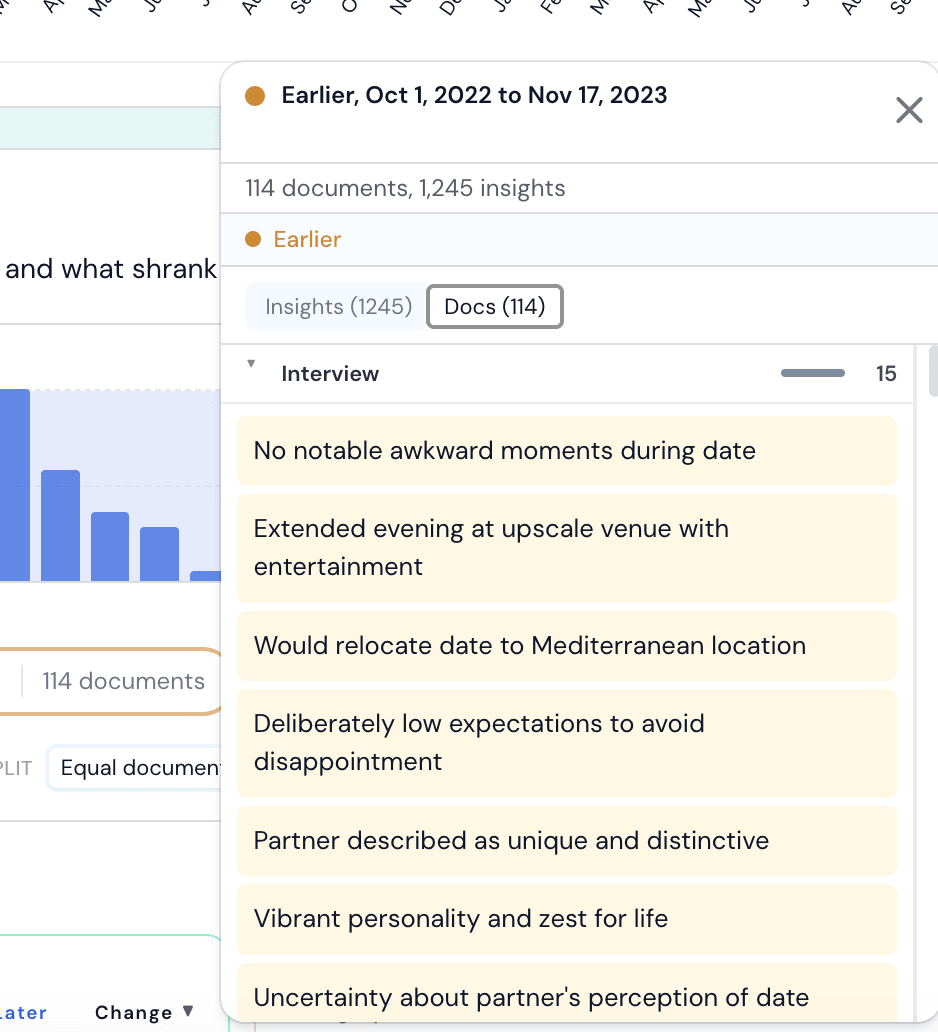Sort by the Change column arrow
This screenshot has height=1032, width=938.
coord(188,1011)
